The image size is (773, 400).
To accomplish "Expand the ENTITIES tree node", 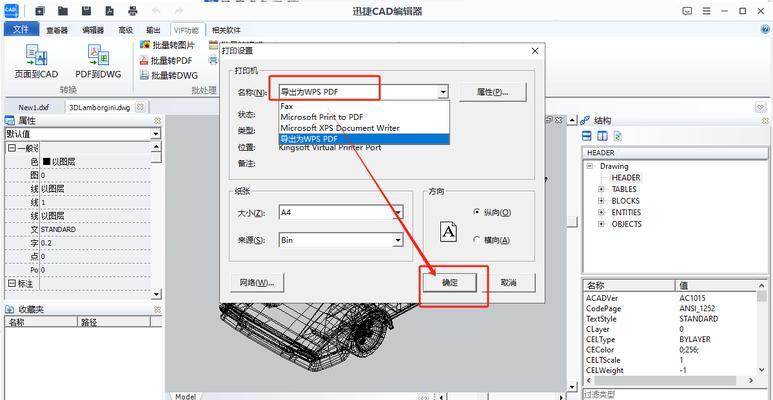I will pyautogui.click(x=601, y=212).
